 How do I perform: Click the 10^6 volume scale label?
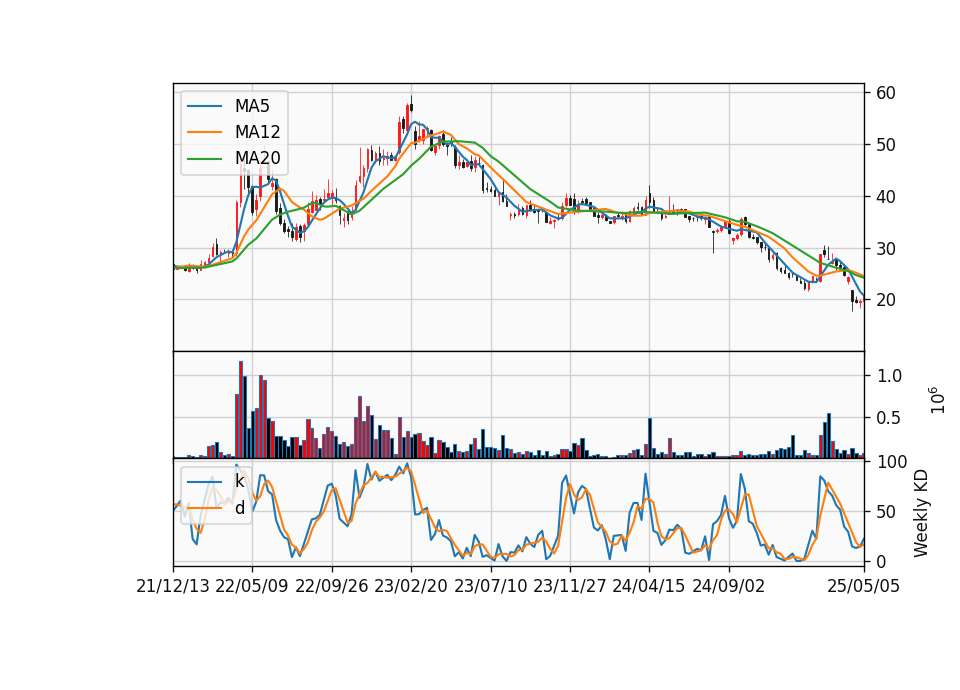937,400
